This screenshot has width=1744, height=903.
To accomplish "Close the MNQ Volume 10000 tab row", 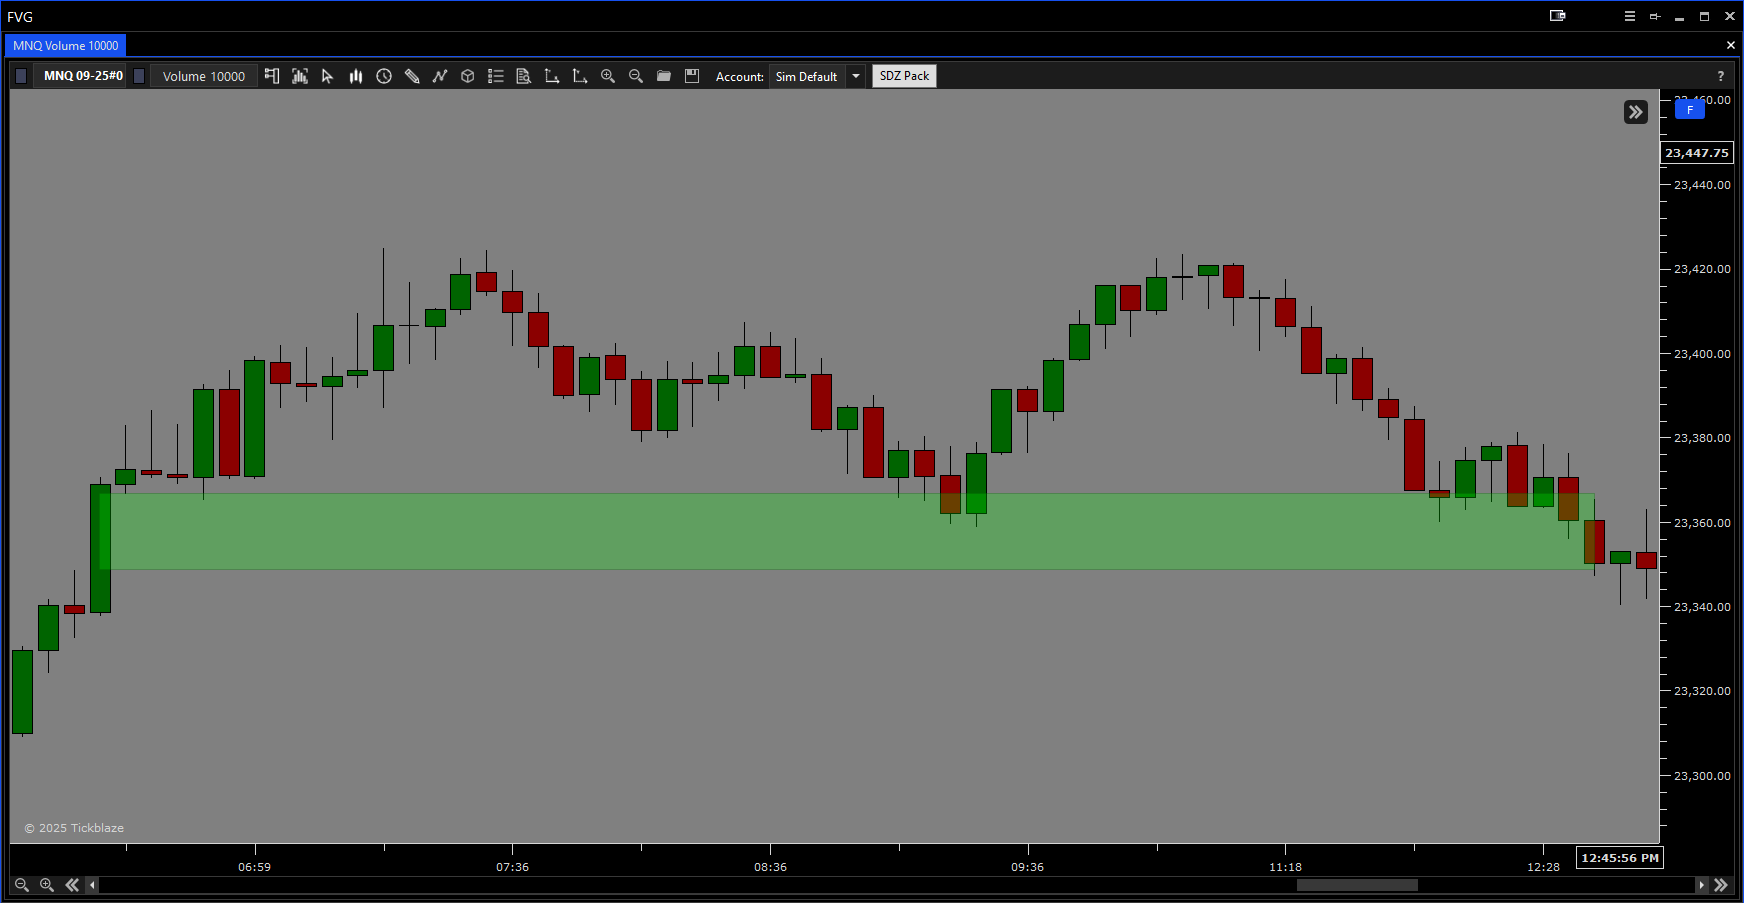I will 1731,45.
